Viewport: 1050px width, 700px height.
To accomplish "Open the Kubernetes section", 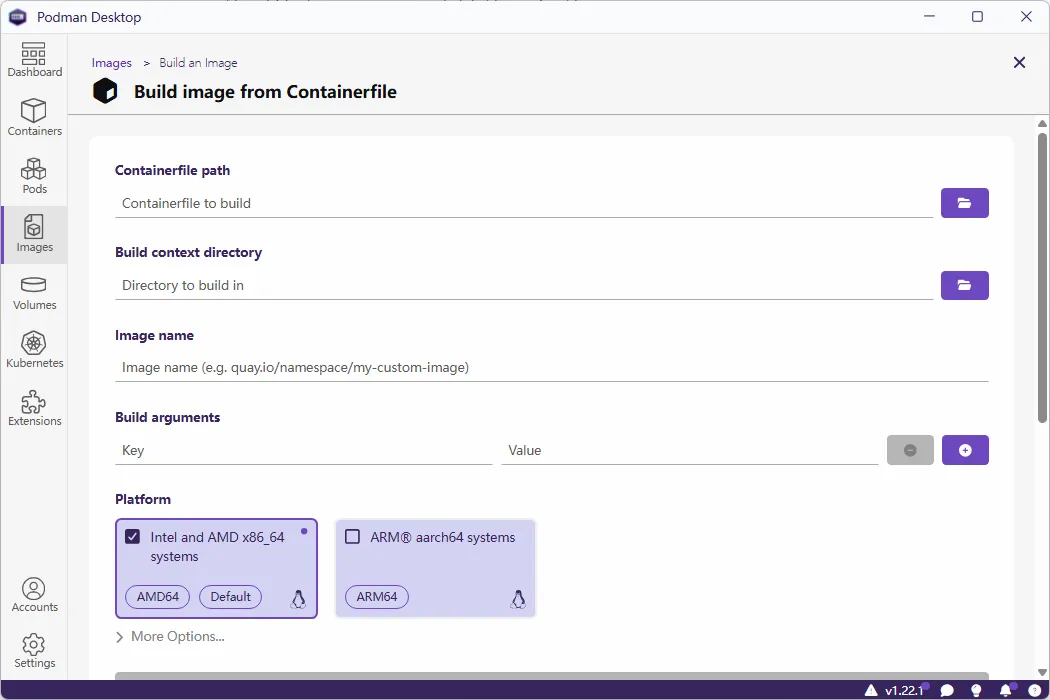I will click(34, 351).
